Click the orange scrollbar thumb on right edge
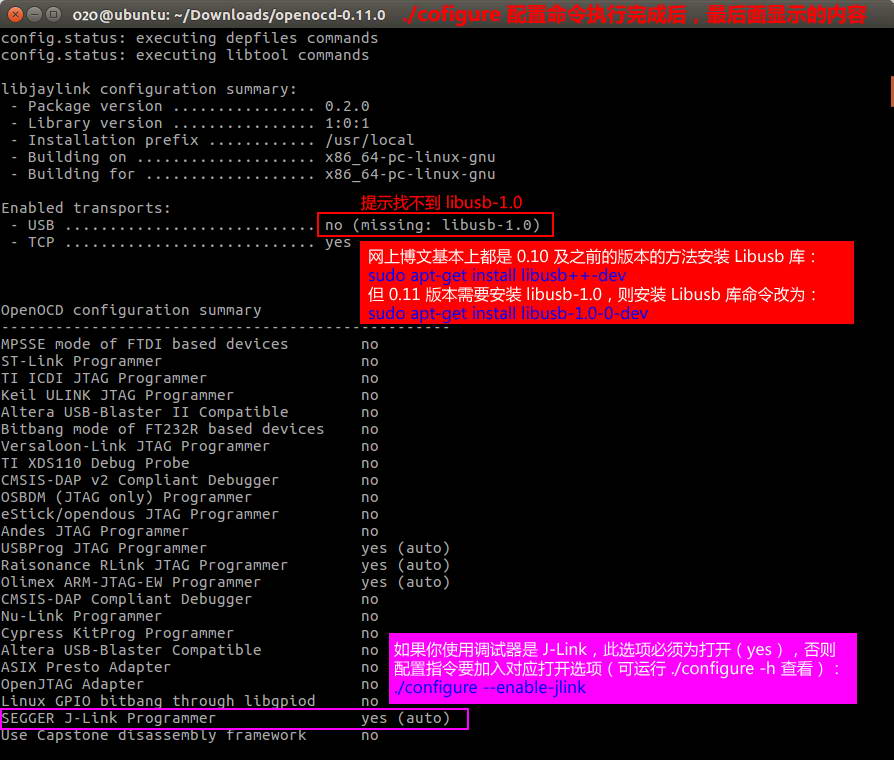This screenshot has width=894, height=760. click(890, 90)
